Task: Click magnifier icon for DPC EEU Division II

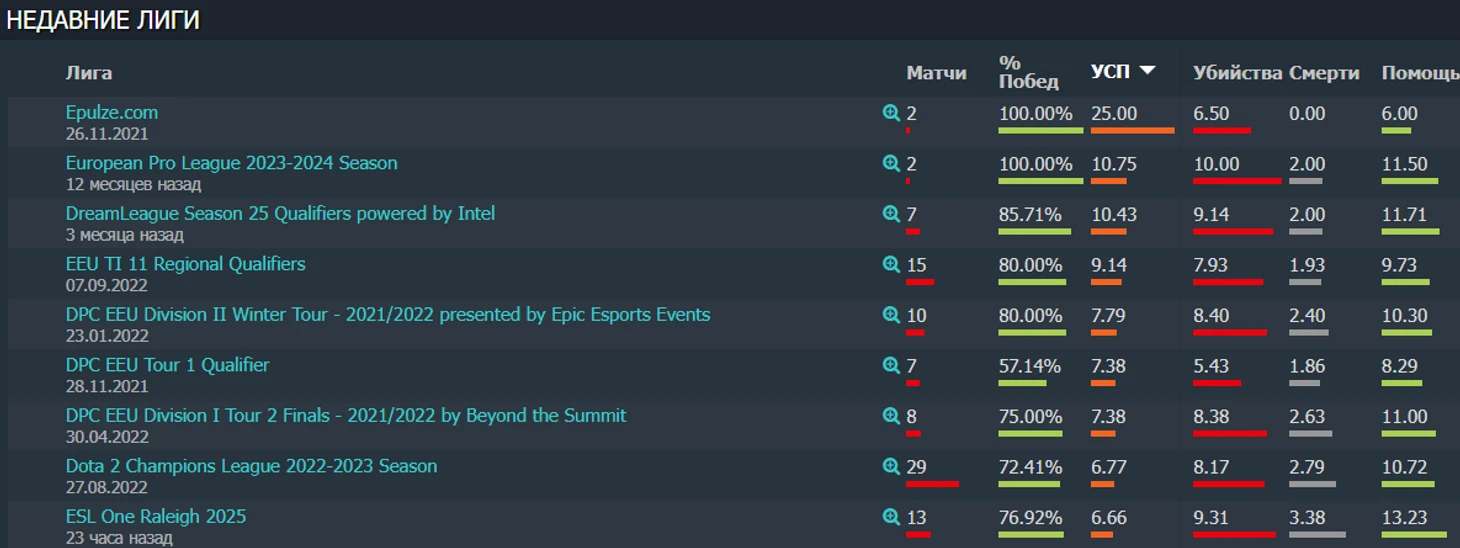Action: [x=891, y=315]
